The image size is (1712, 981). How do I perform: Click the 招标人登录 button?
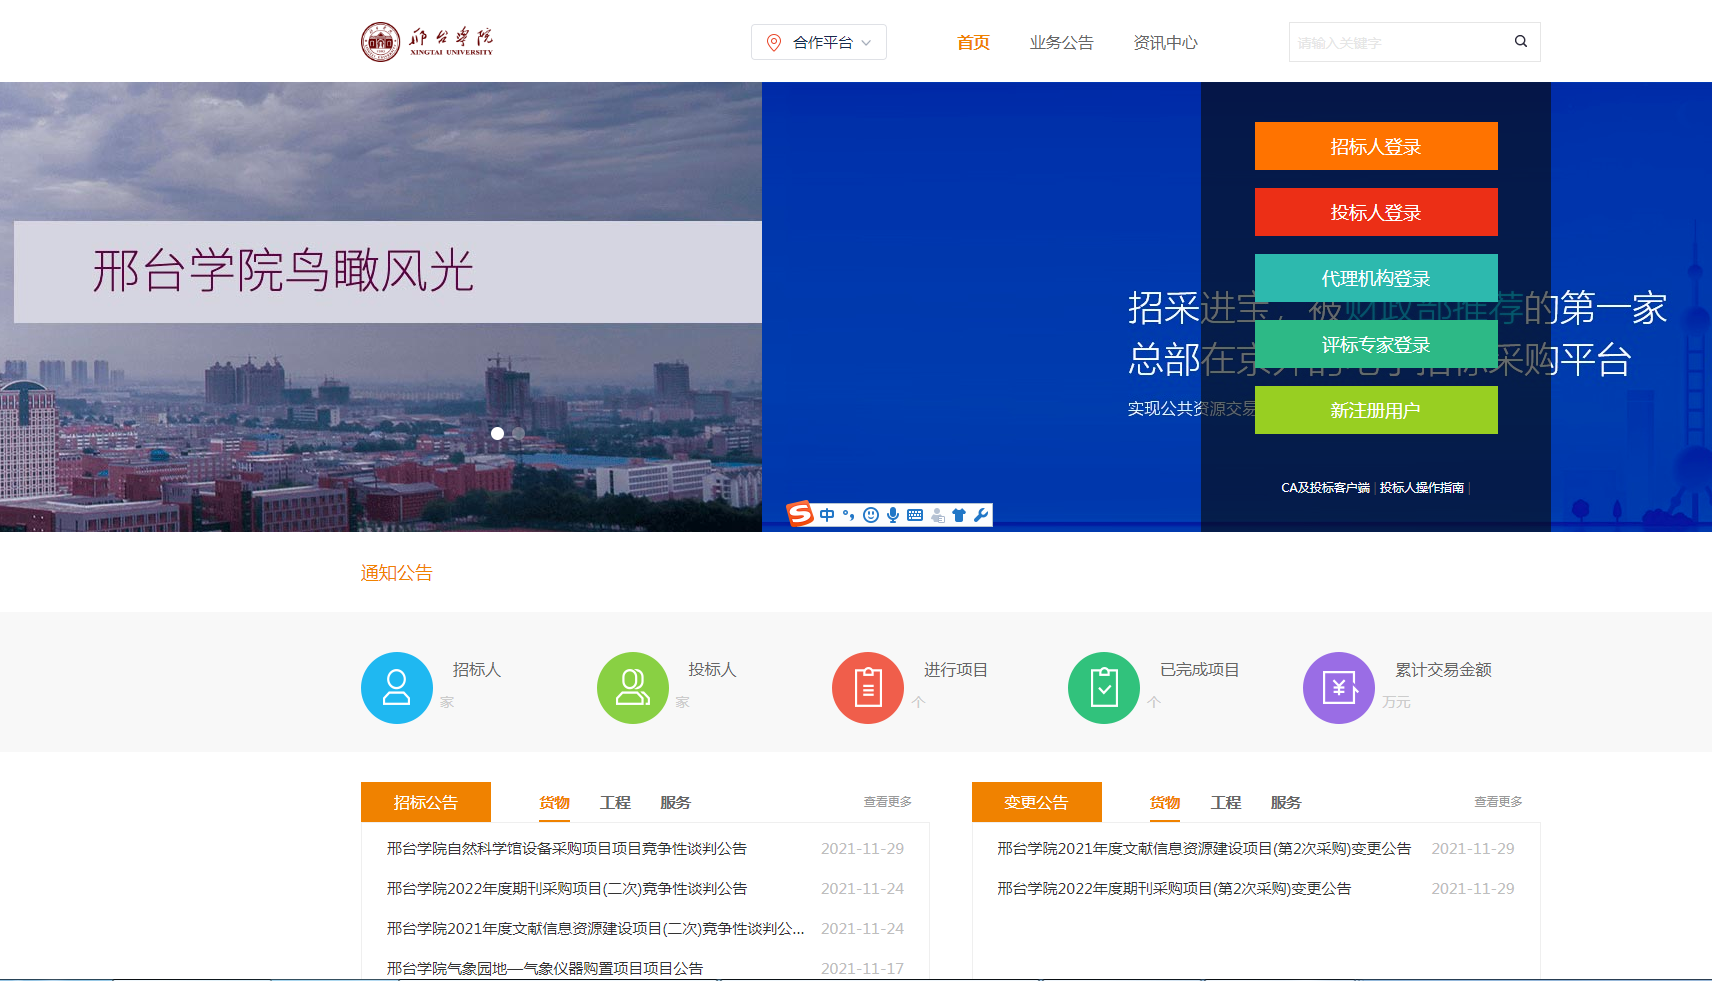tap(1375, 146)
